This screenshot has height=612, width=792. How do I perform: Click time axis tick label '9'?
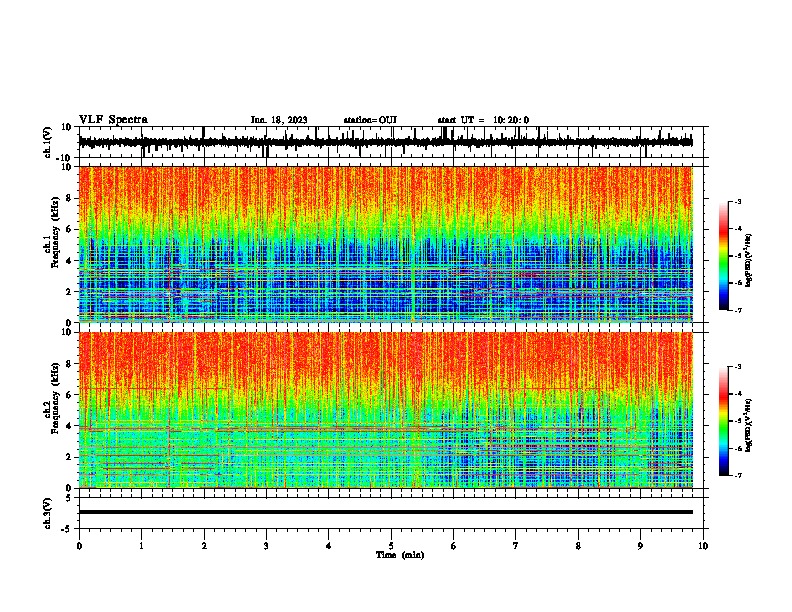(640, 546)
